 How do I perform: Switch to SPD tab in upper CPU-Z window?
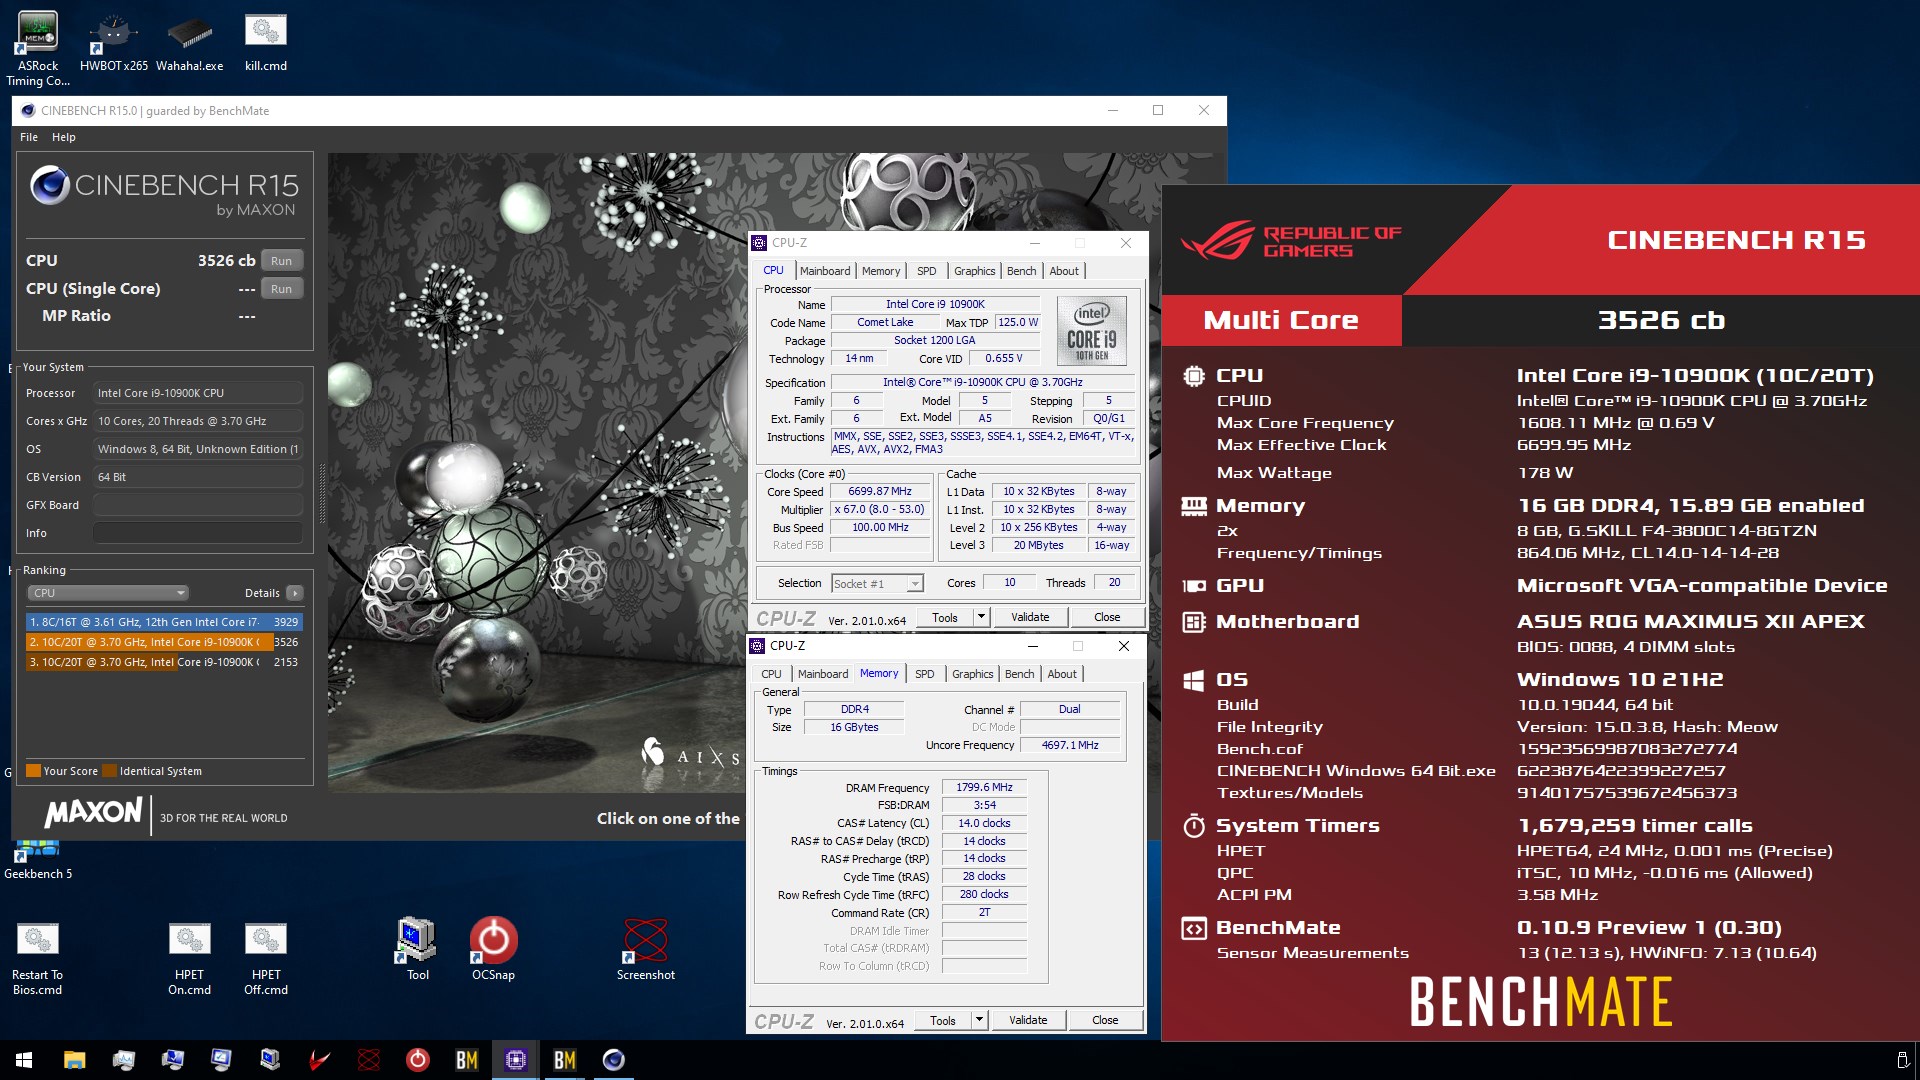[927, 271]
